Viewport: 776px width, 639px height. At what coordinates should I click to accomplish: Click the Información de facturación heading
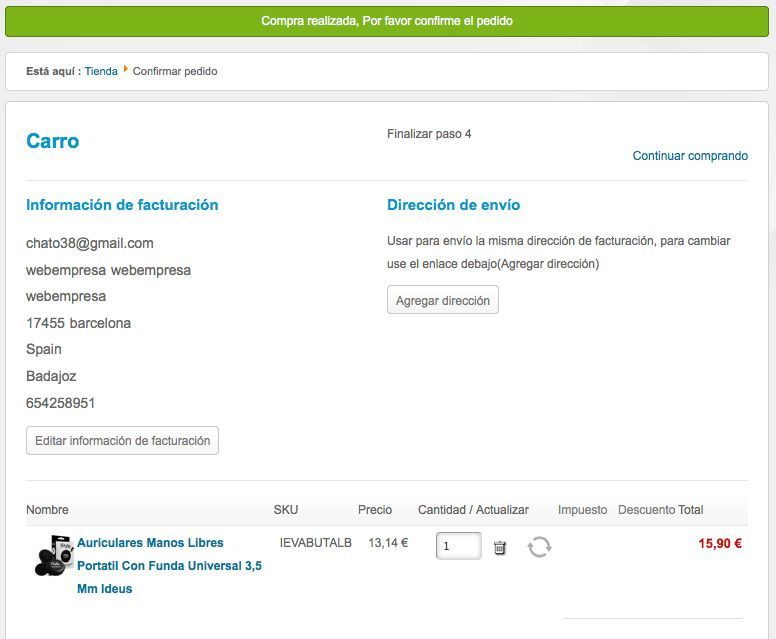(122, 205)
